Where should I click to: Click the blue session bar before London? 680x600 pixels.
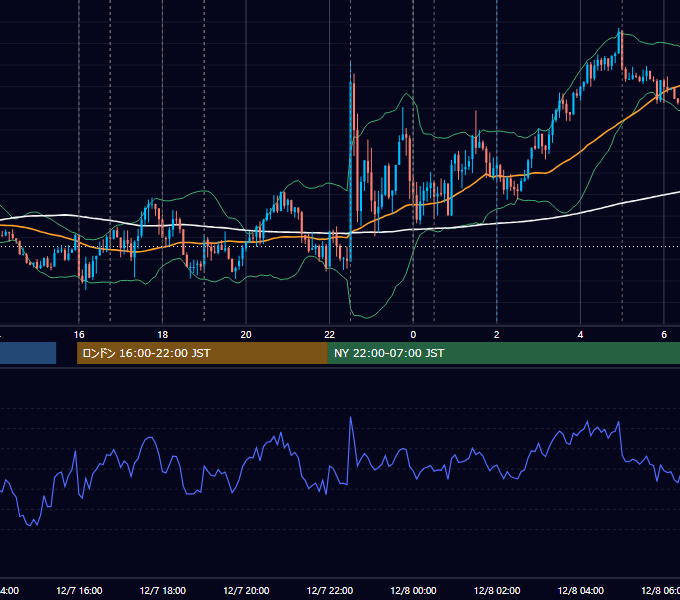(28, 353)
